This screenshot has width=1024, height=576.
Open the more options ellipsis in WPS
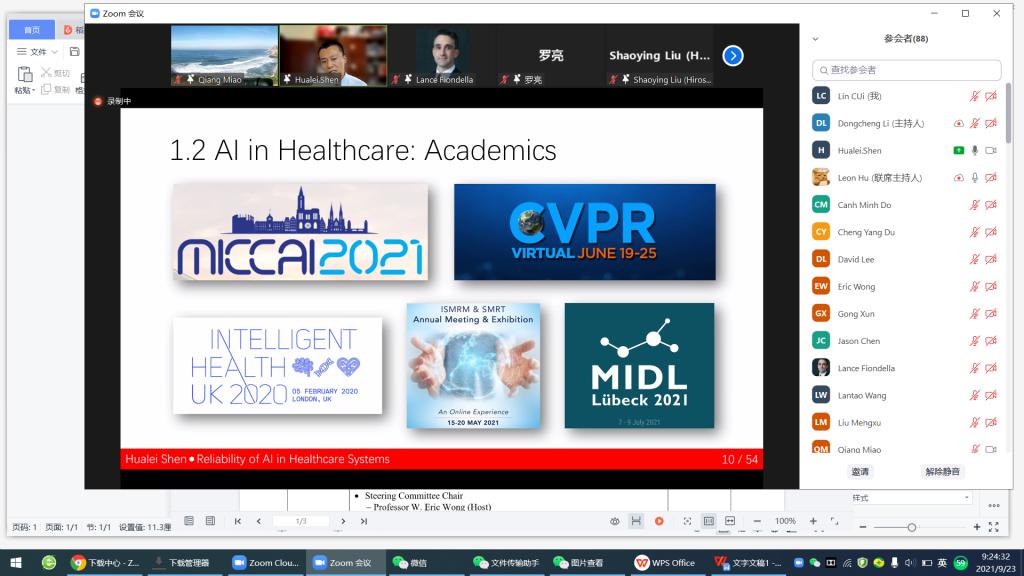[x=994, y=505]
